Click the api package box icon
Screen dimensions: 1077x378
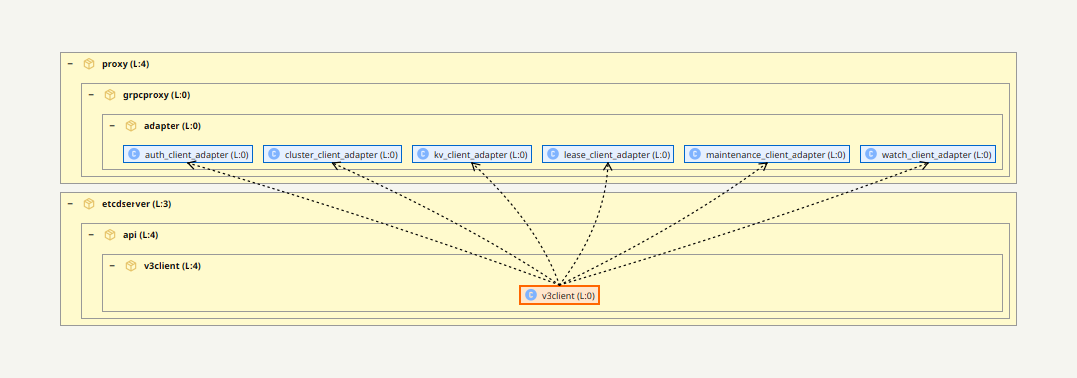110,235
